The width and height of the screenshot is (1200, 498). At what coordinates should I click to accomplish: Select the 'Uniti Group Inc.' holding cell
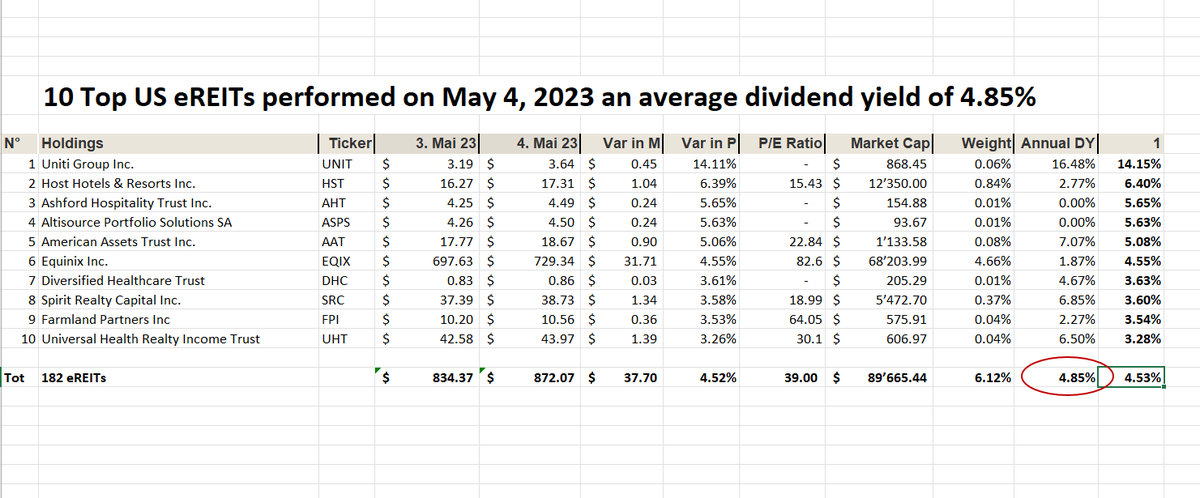[178, 163]
